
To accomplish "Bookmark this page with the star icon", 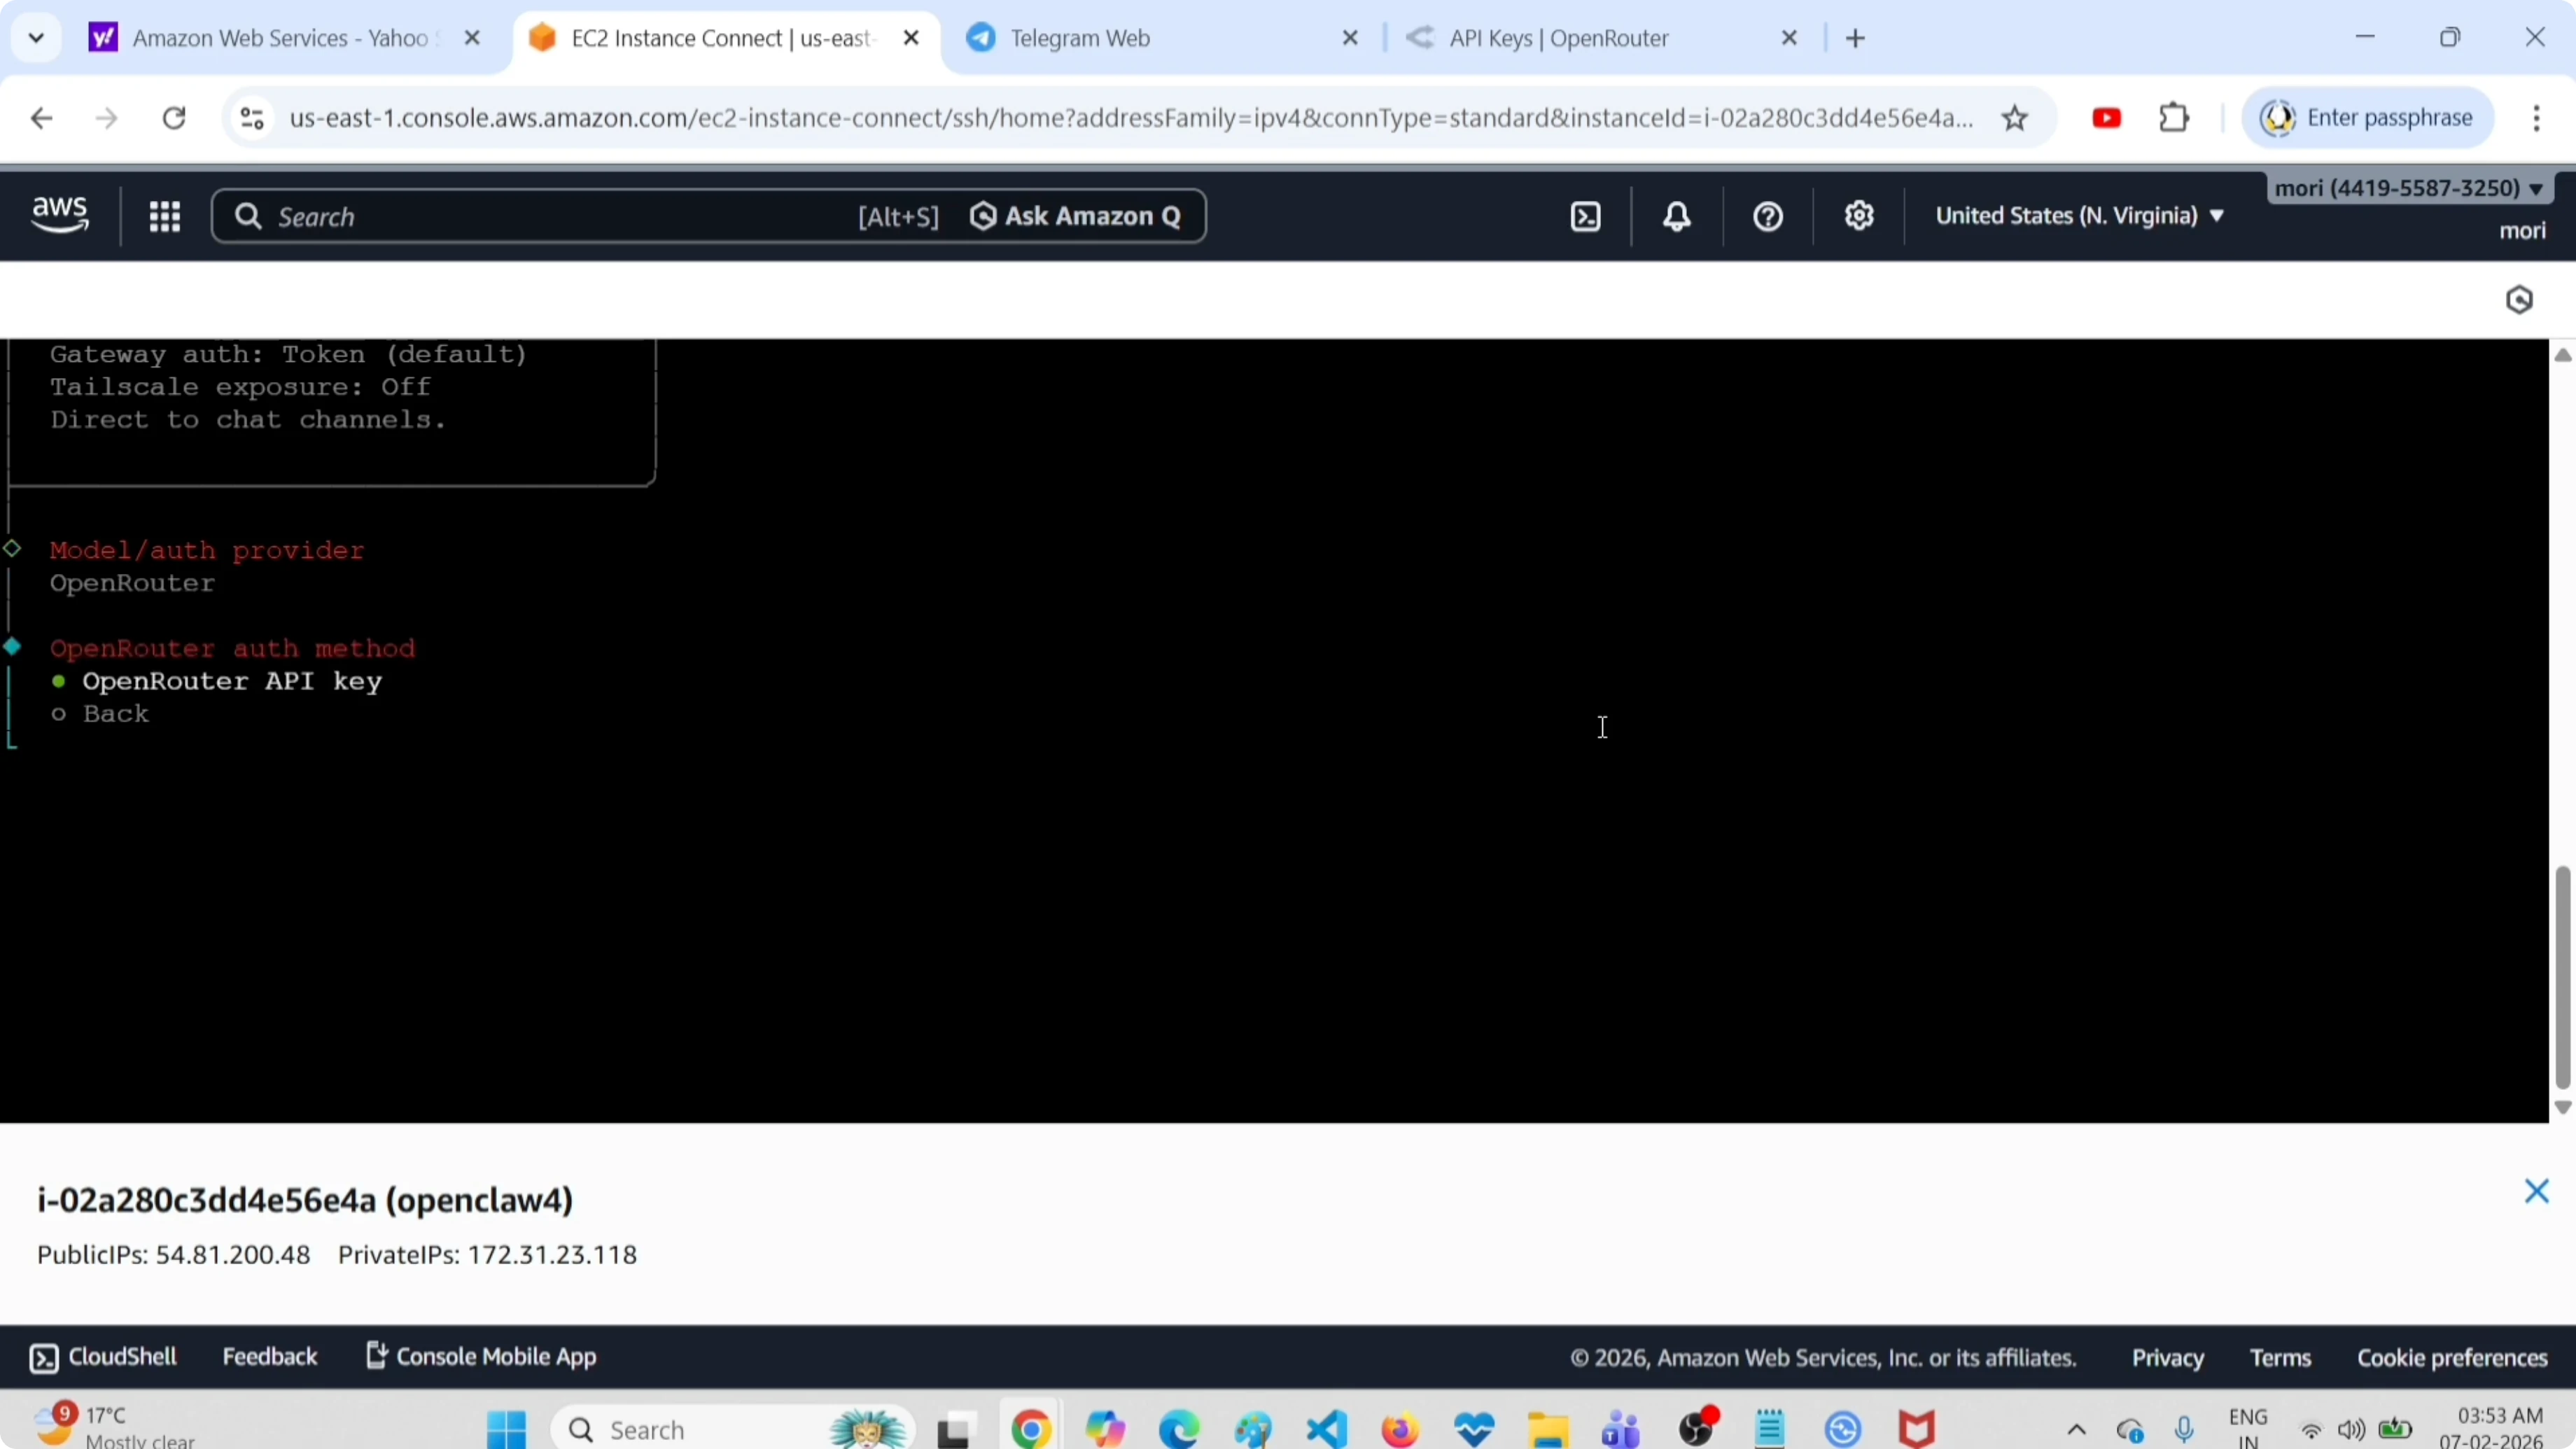I will (x=2015, y=118).
